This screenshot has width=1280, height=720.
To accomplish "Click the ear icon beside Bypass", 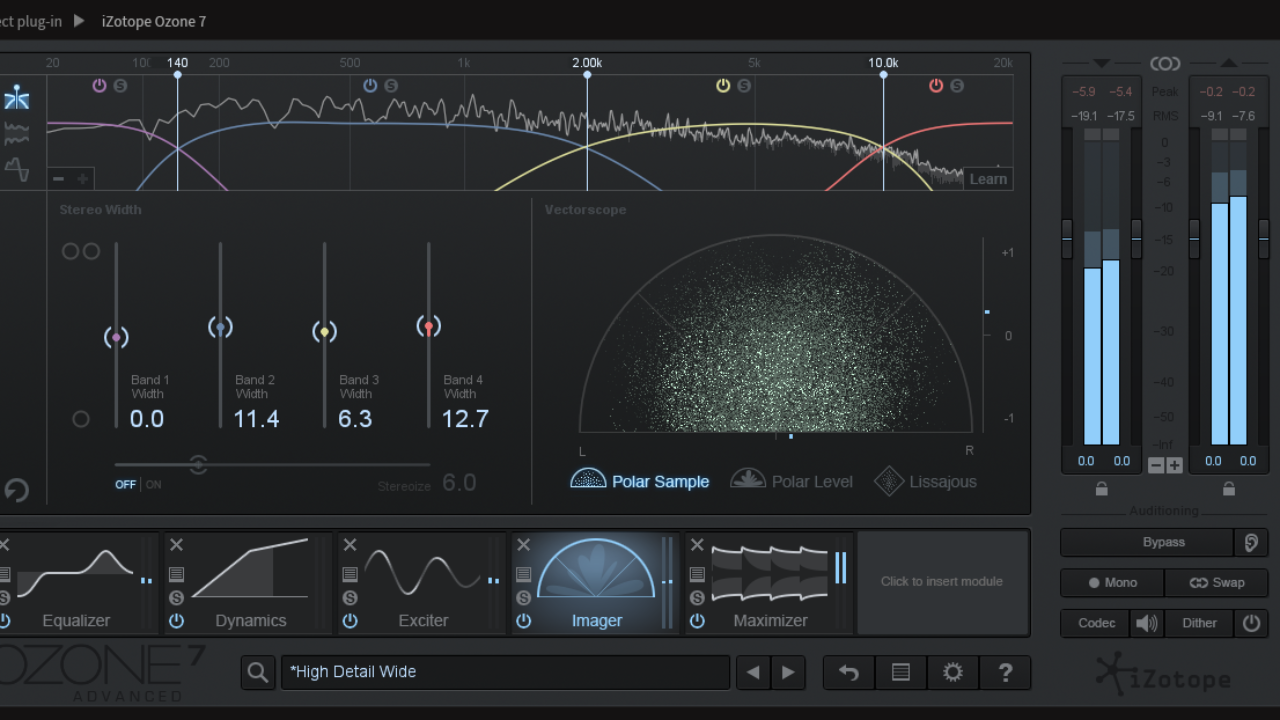I will click(1250, 542).
